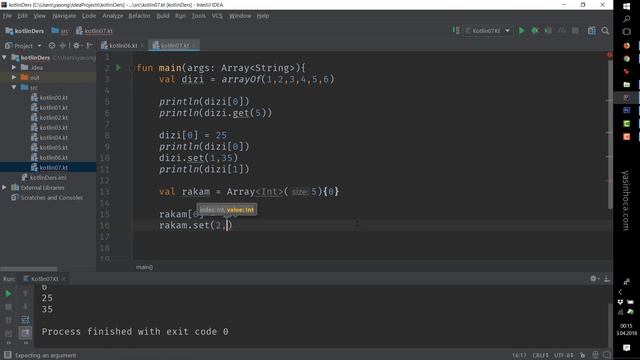Click the kotlin07.kt breadcrumb in navigation bar
Image resolution: width=640 pixels, height=360 pixels.
pos(94,31)
